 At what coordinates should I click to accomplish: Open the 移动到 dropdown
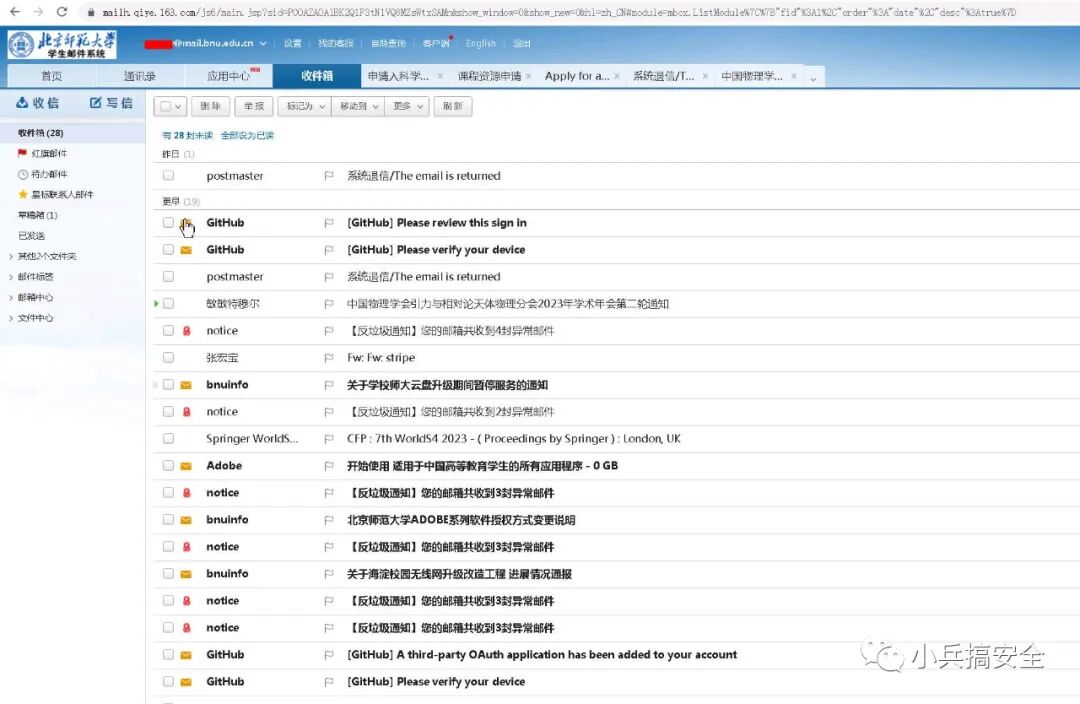coord(358,106)
